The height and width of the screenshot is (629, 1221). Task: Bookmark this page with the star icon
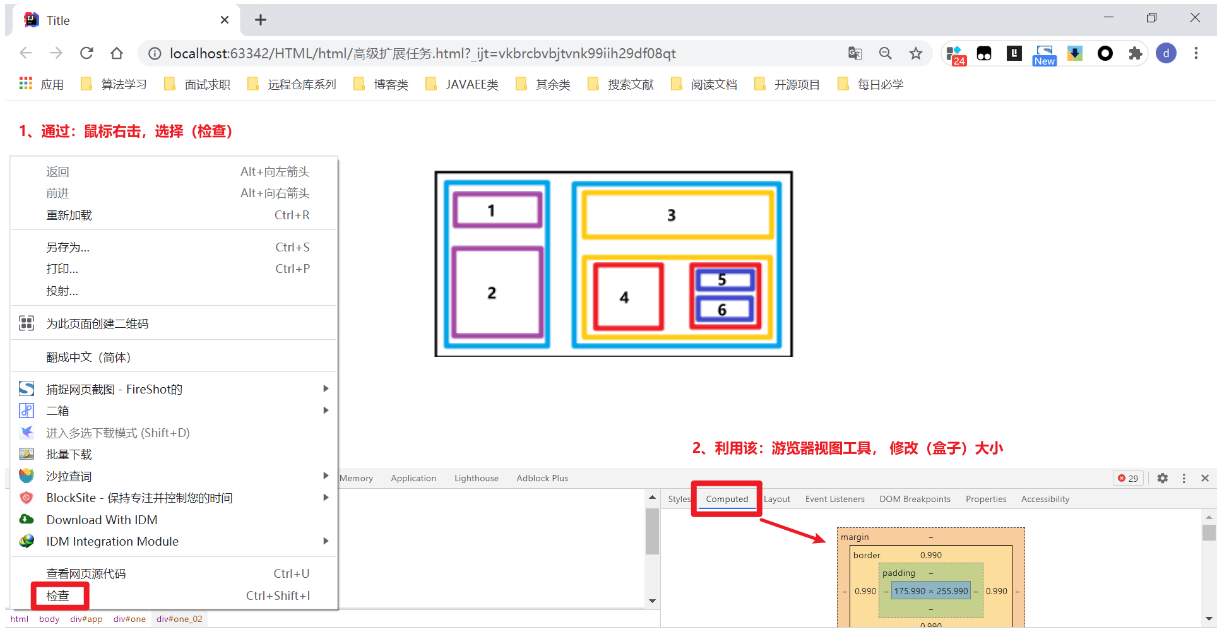click(x=915, y=53)
